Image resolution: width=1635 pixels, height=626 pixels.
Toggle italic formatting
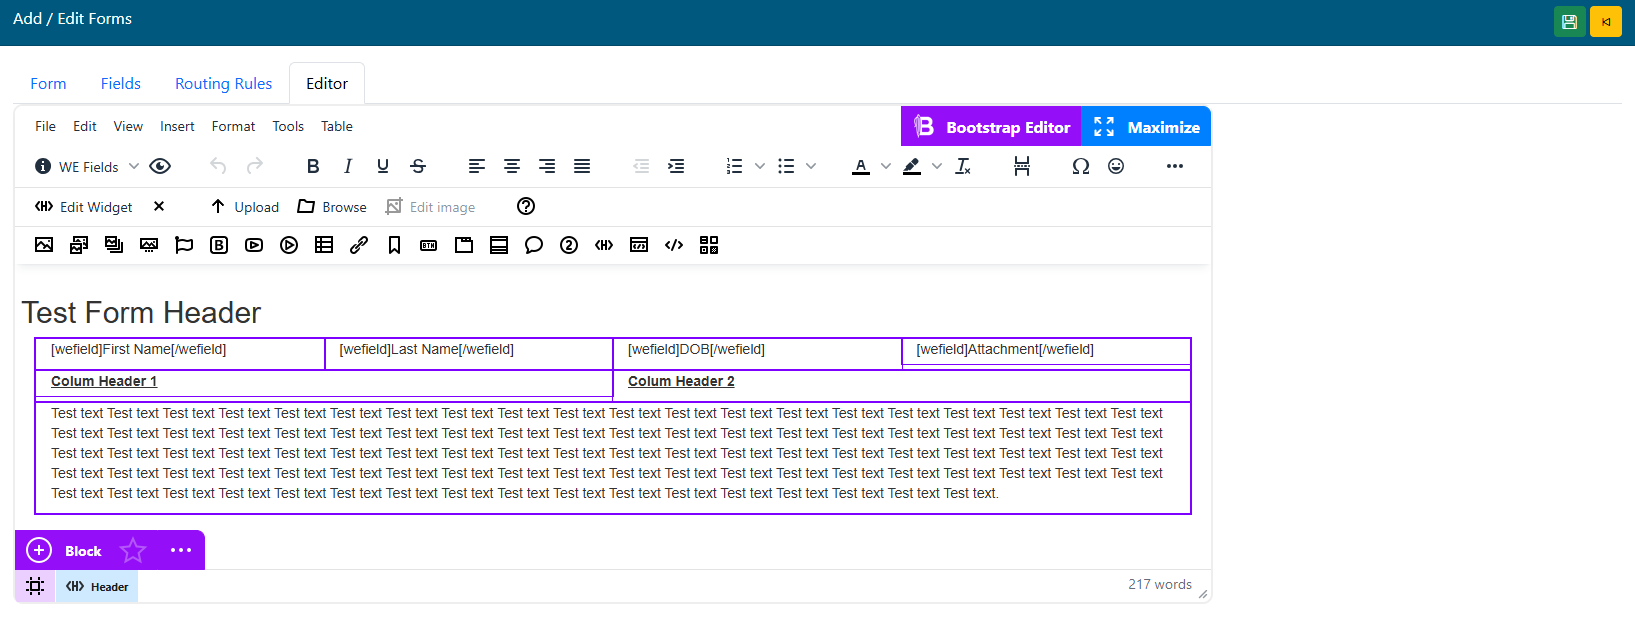click(x=348, y=167)
